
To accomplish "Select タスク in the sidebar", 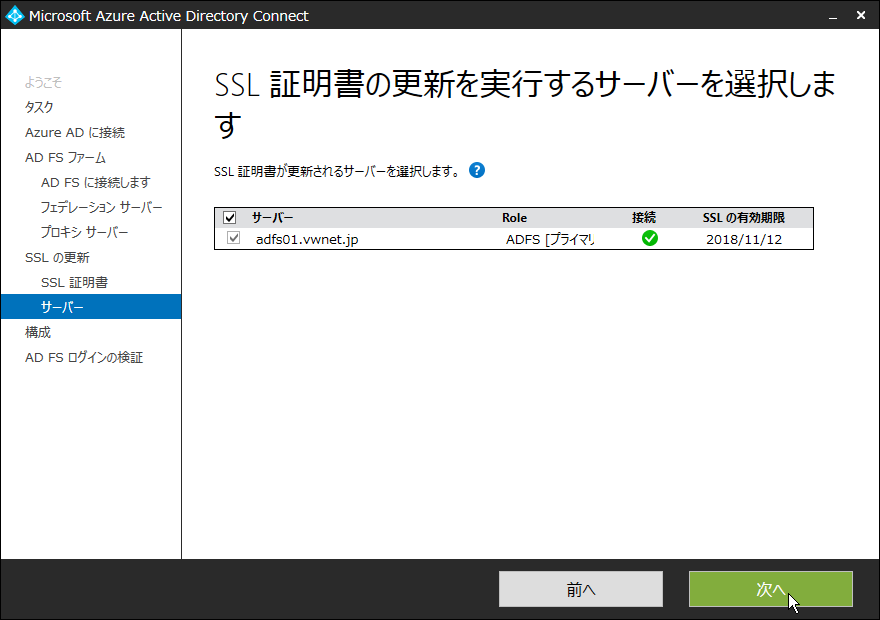I will tap(39, 107).
